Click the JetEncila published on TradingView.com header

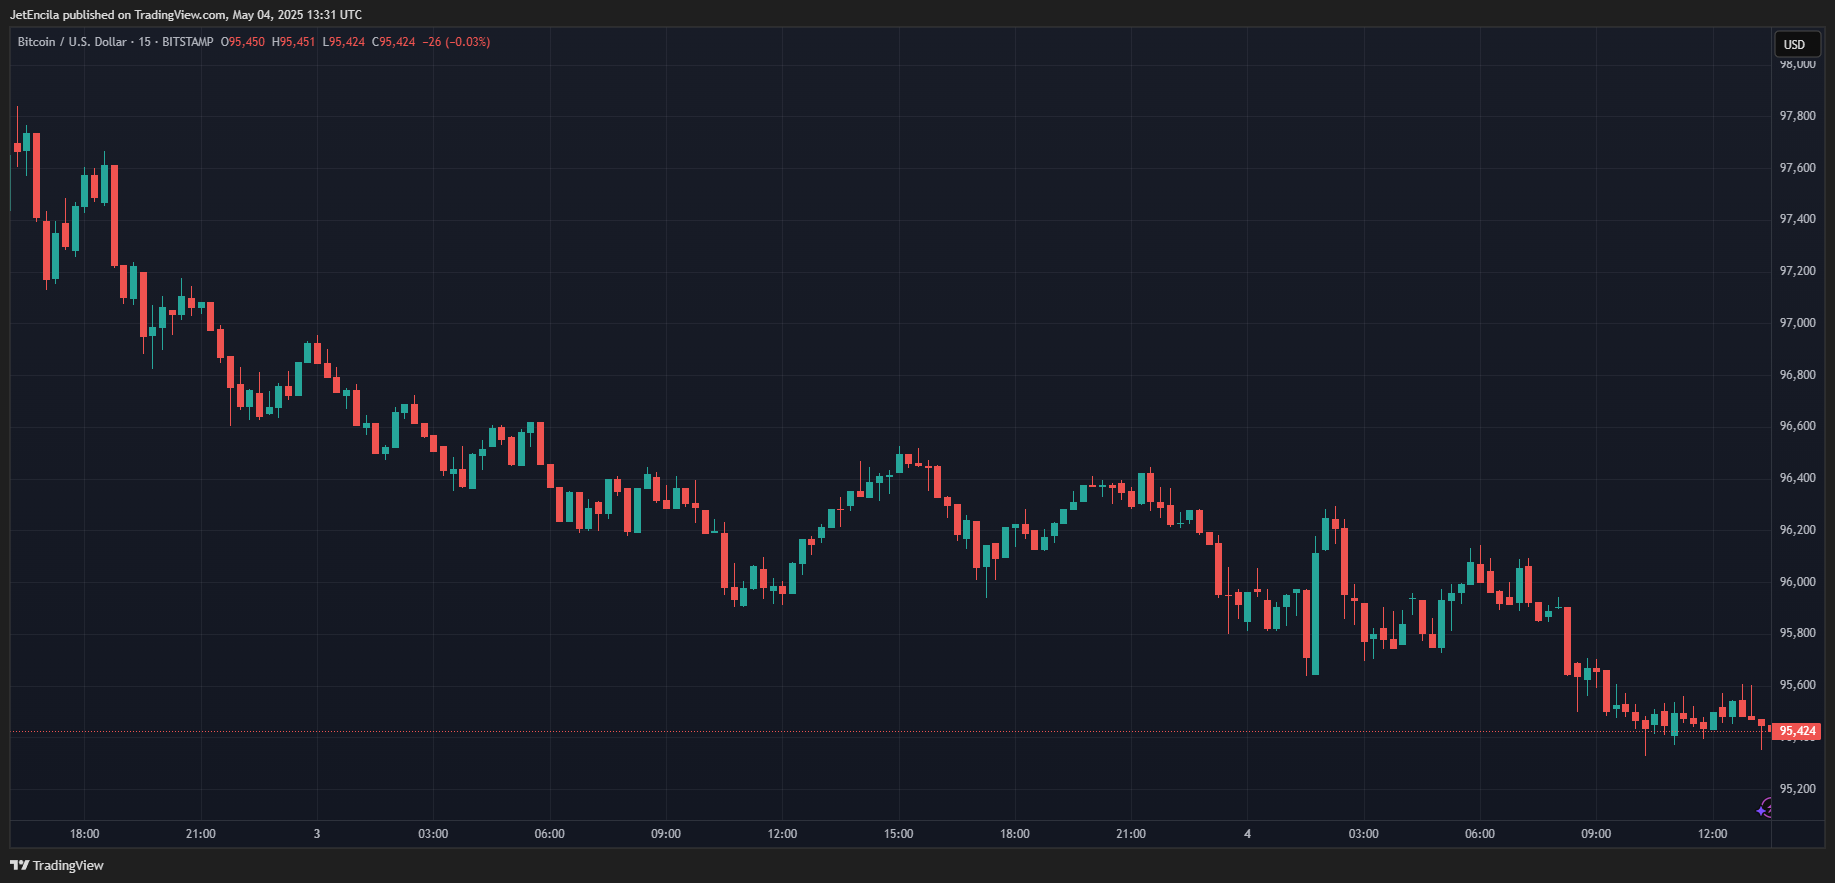pos(186,15)
